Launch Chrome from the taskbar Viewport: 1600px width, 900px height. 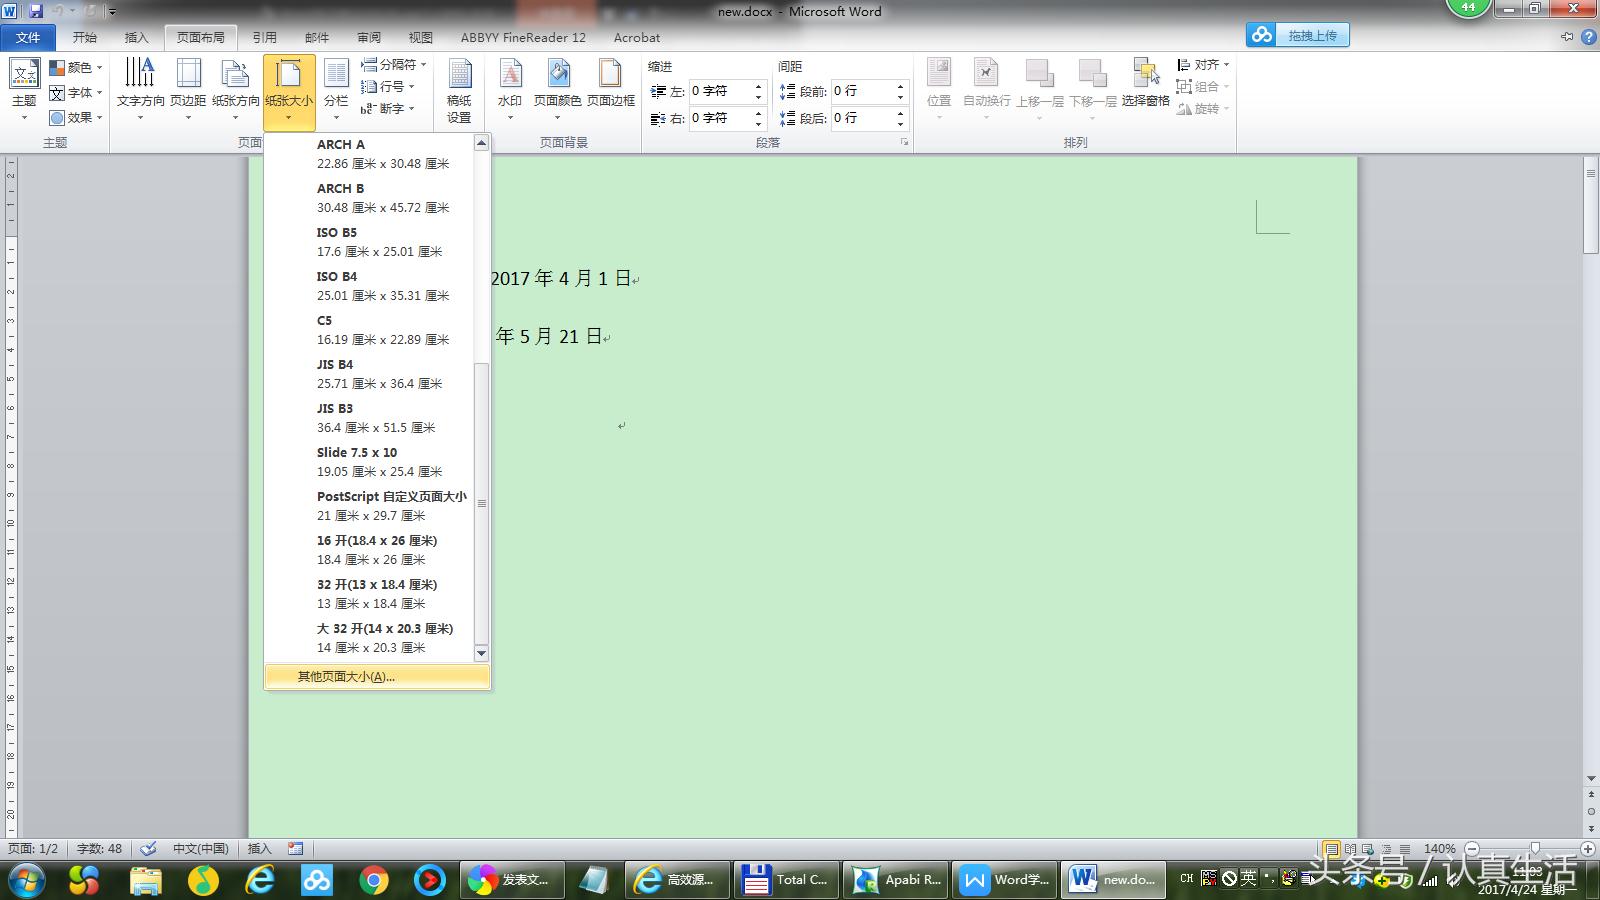[x=374, y=881]
